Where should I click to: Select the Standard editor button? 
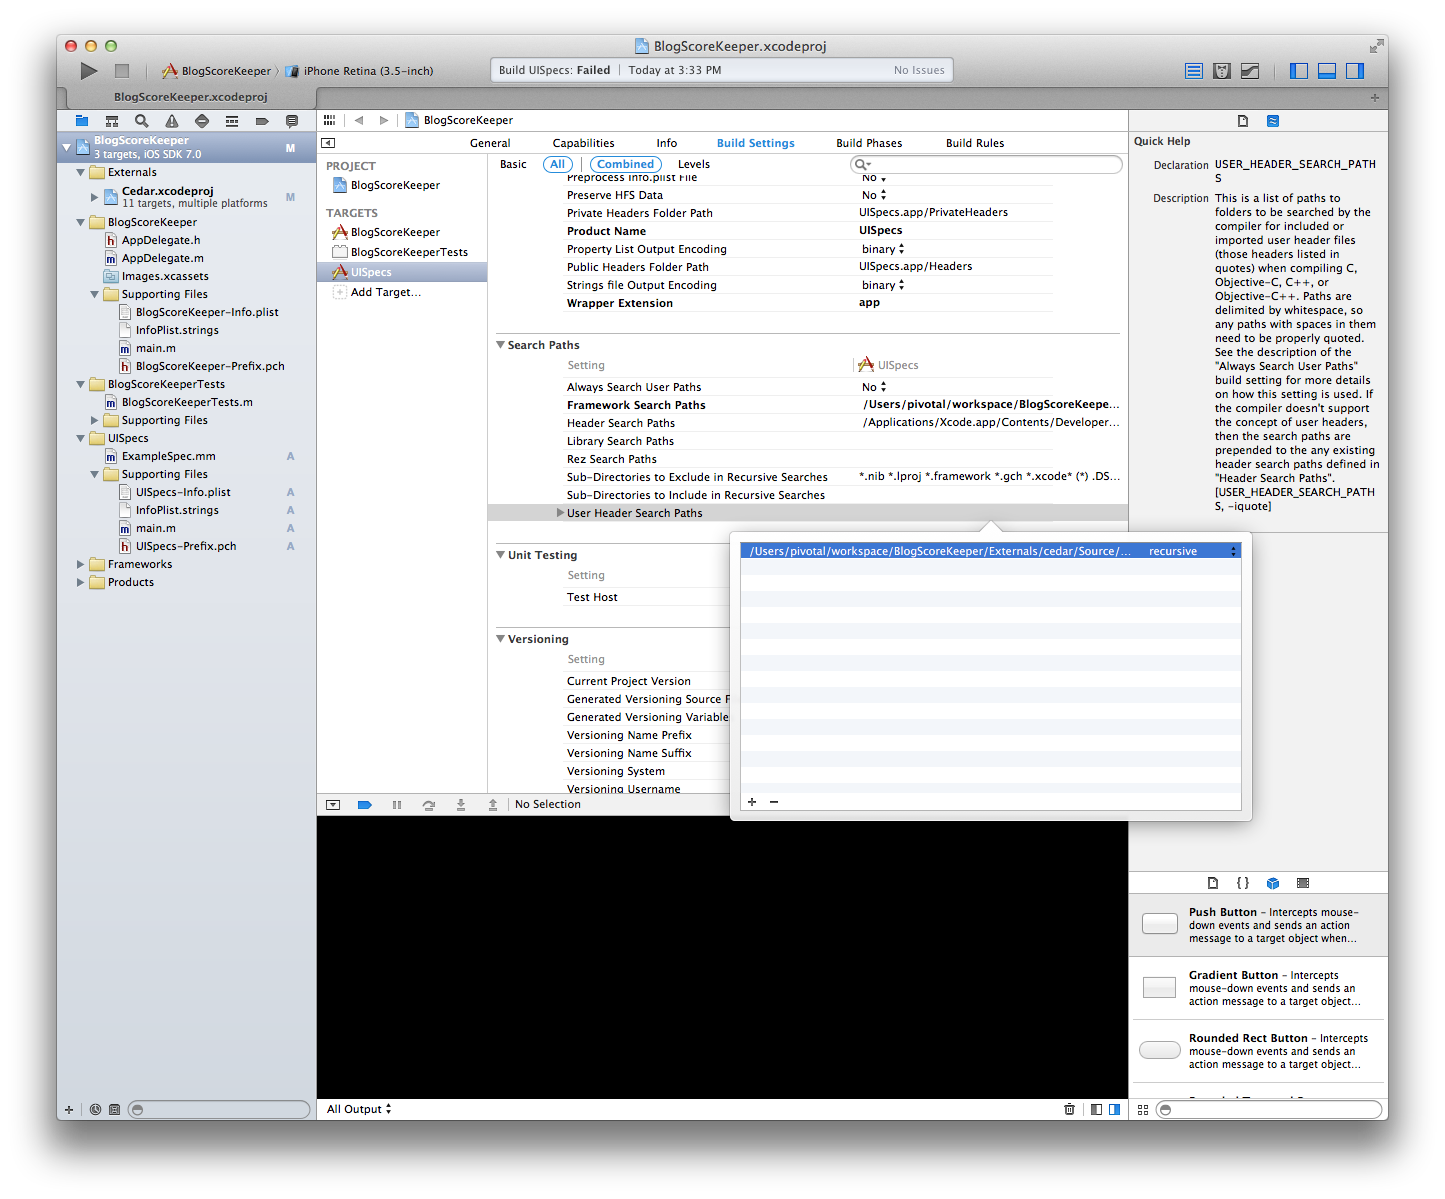point(1193,71)
